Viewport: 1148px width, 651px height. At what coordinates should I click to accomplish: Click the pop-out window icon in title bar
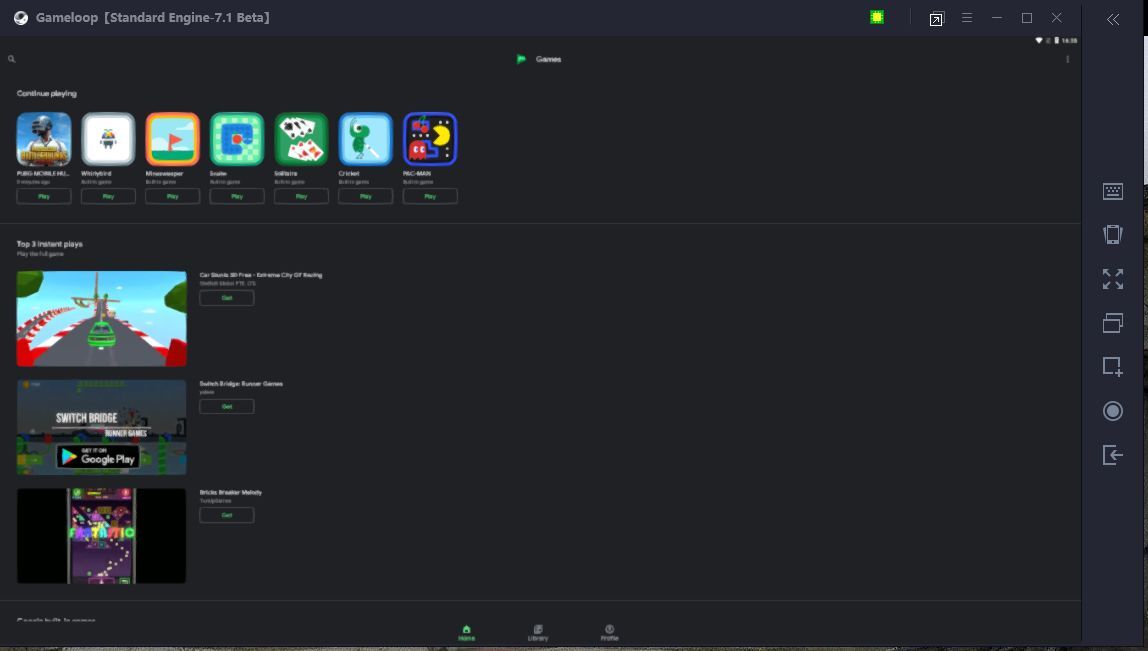pos(936,19)
